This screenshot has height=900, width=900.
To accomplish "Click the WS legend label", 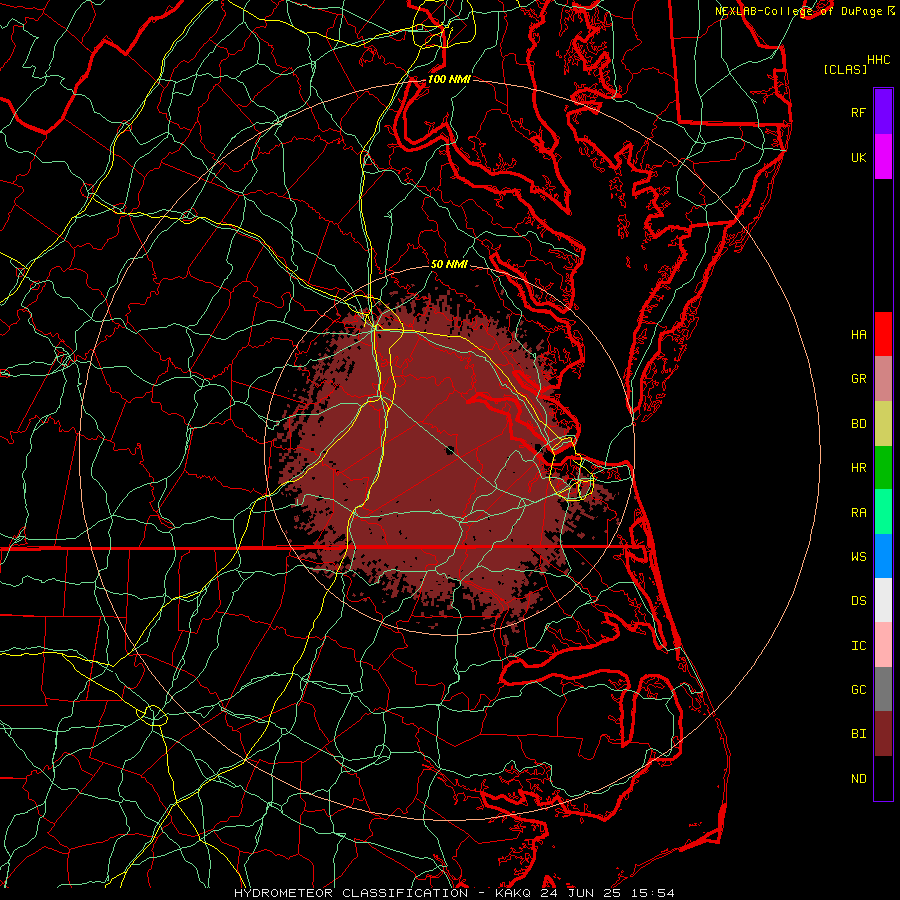I will [858, 556].
